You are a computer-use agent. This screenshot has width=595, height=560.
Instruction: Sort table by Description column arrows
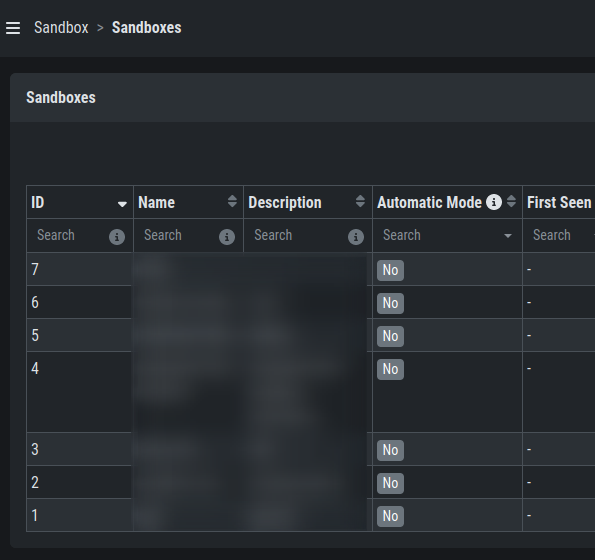360,201
